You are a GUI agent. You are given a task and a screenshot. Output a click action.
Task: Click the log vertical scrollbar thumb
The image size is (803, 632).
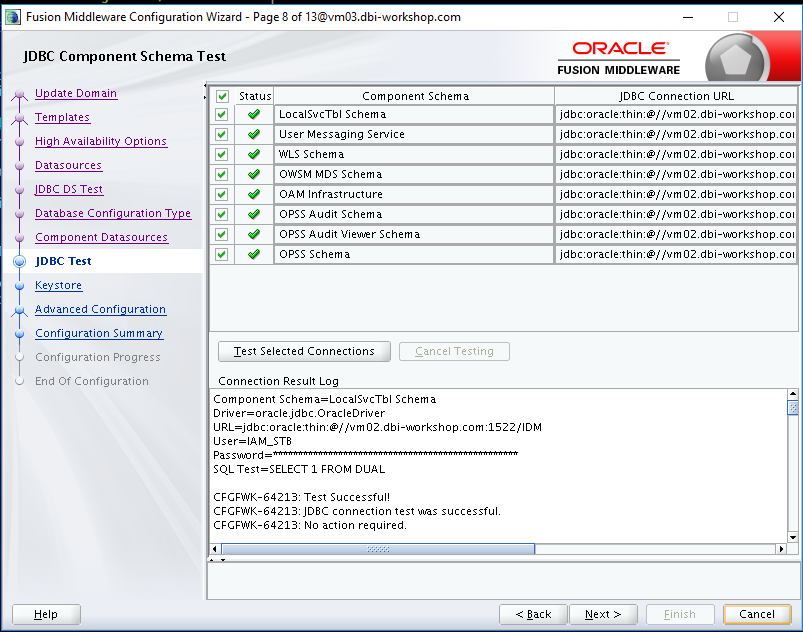pos(793,408)
